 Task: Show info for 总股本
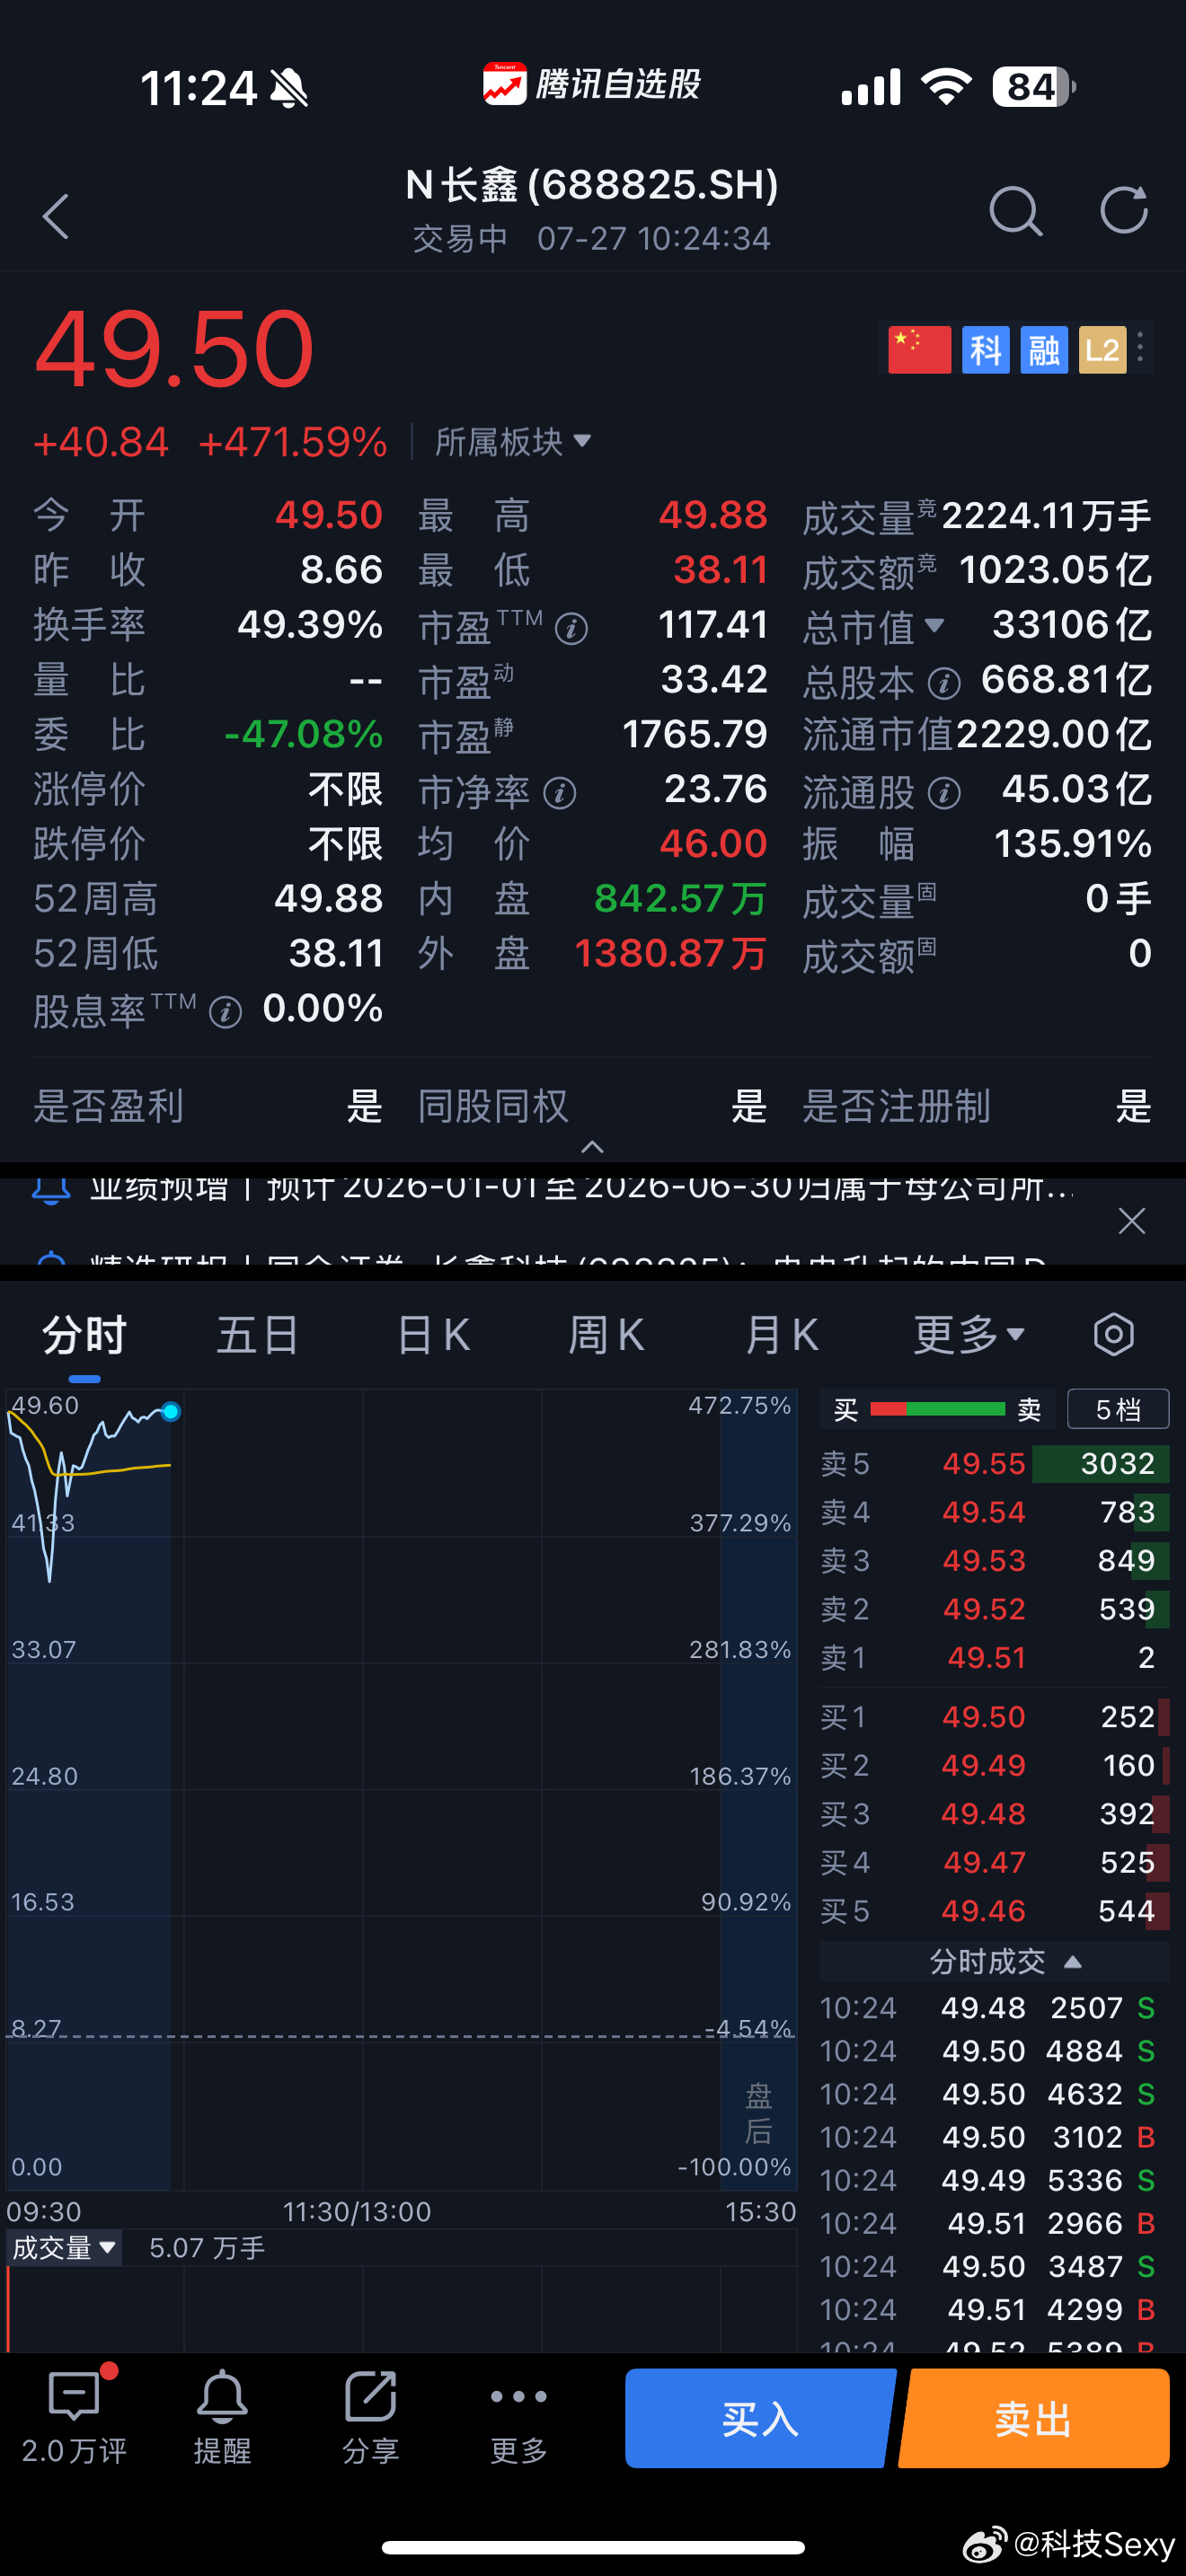click(x=944, y=684)
